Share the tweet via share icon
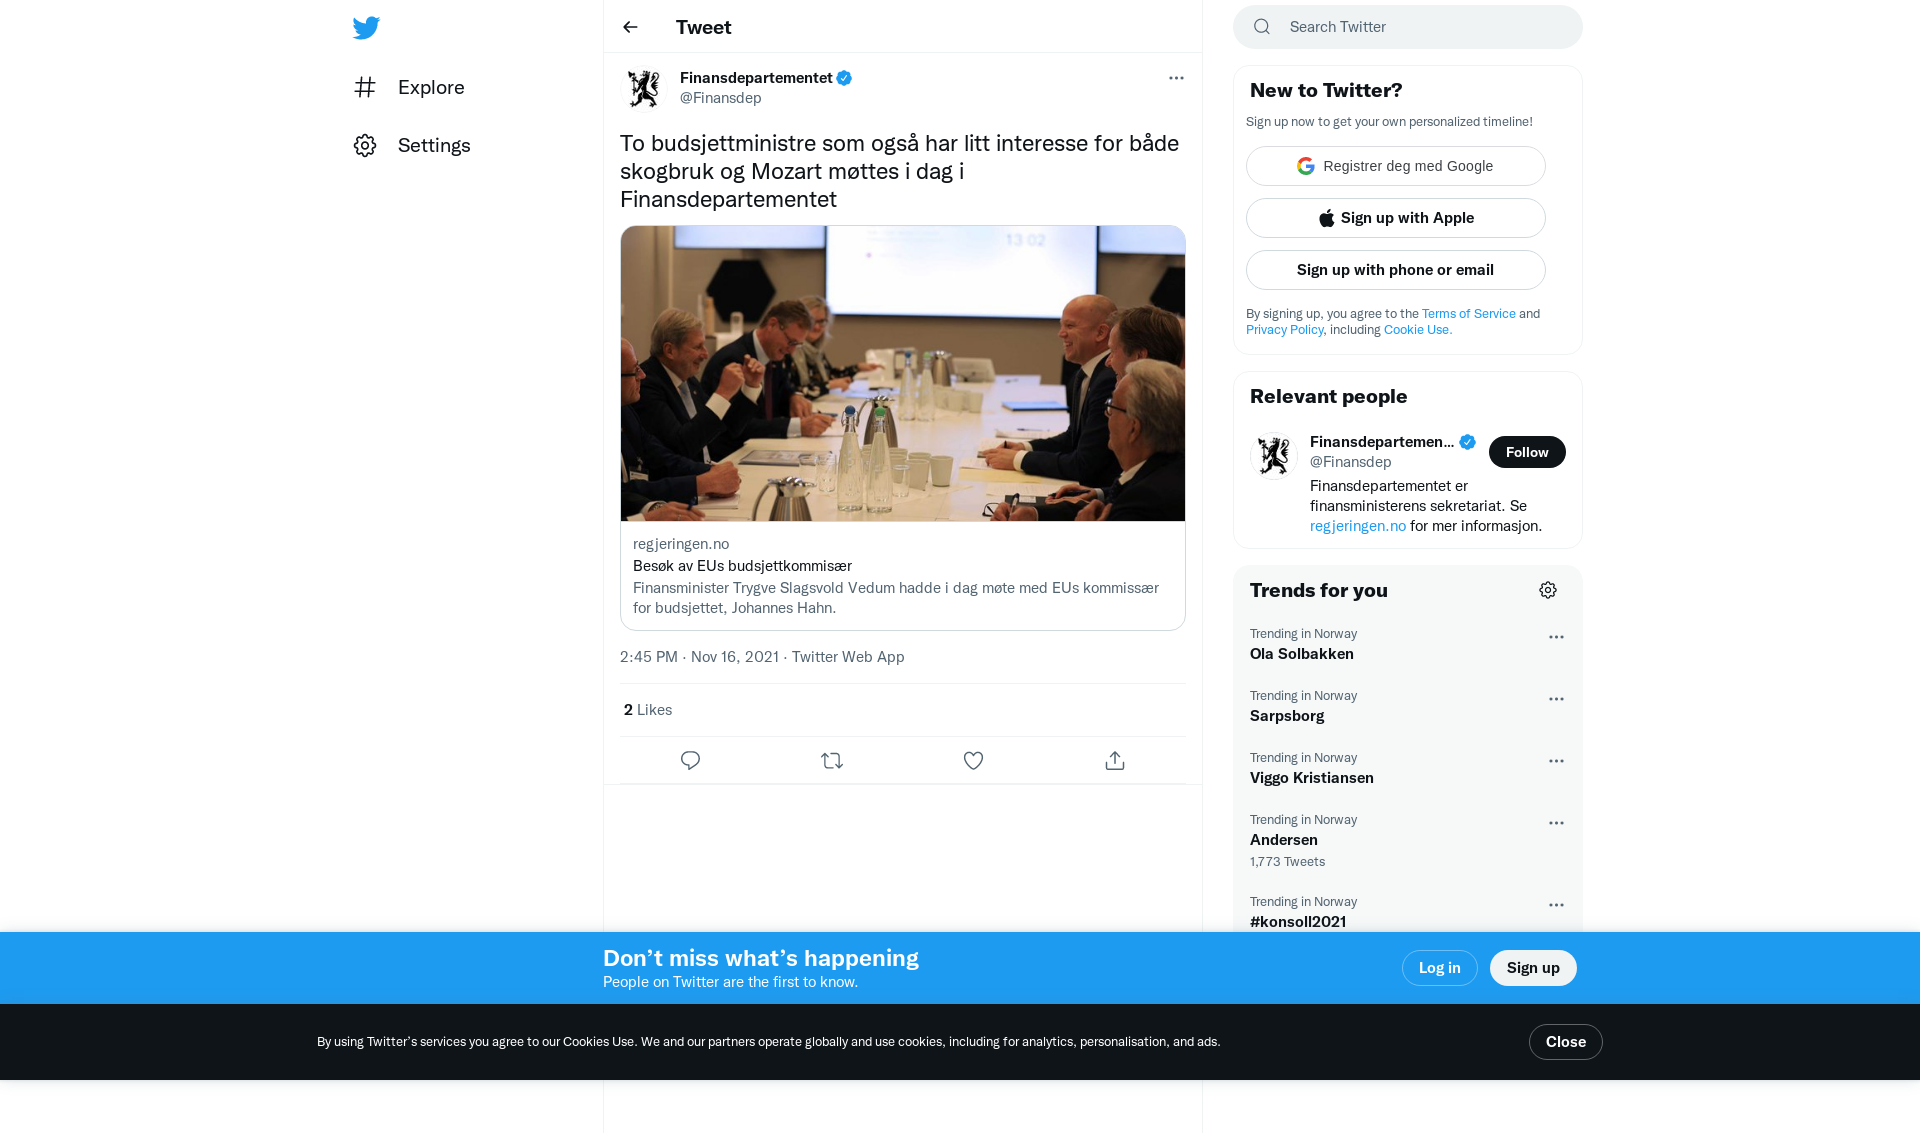This screenshot has width=1920, height=1133. [x=1115, y=761]
